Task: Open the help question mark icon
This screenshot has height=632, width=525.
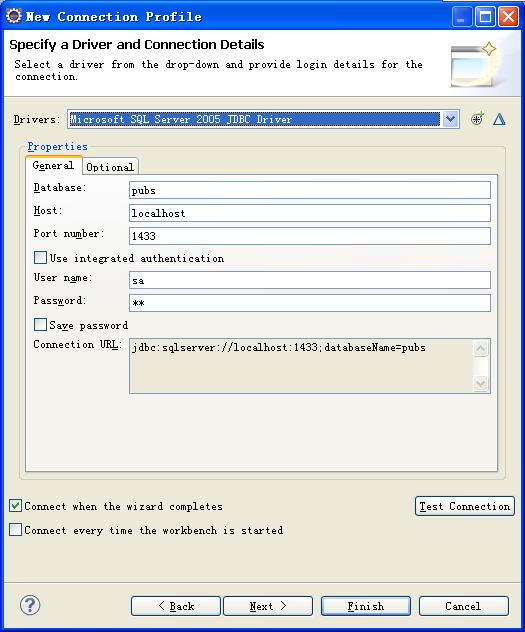Action: tap(30, 605)
